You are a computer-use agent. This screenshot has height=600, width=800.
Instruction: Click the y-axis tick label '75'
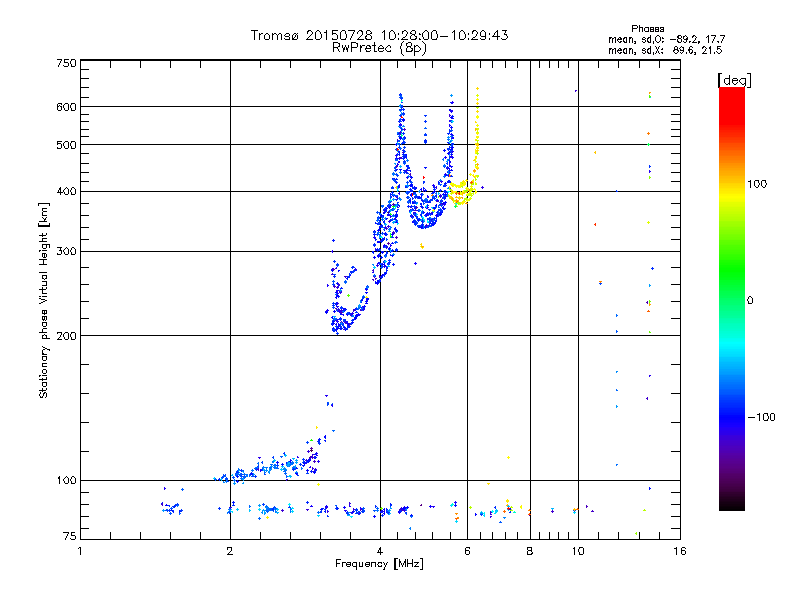pos(70,536)
